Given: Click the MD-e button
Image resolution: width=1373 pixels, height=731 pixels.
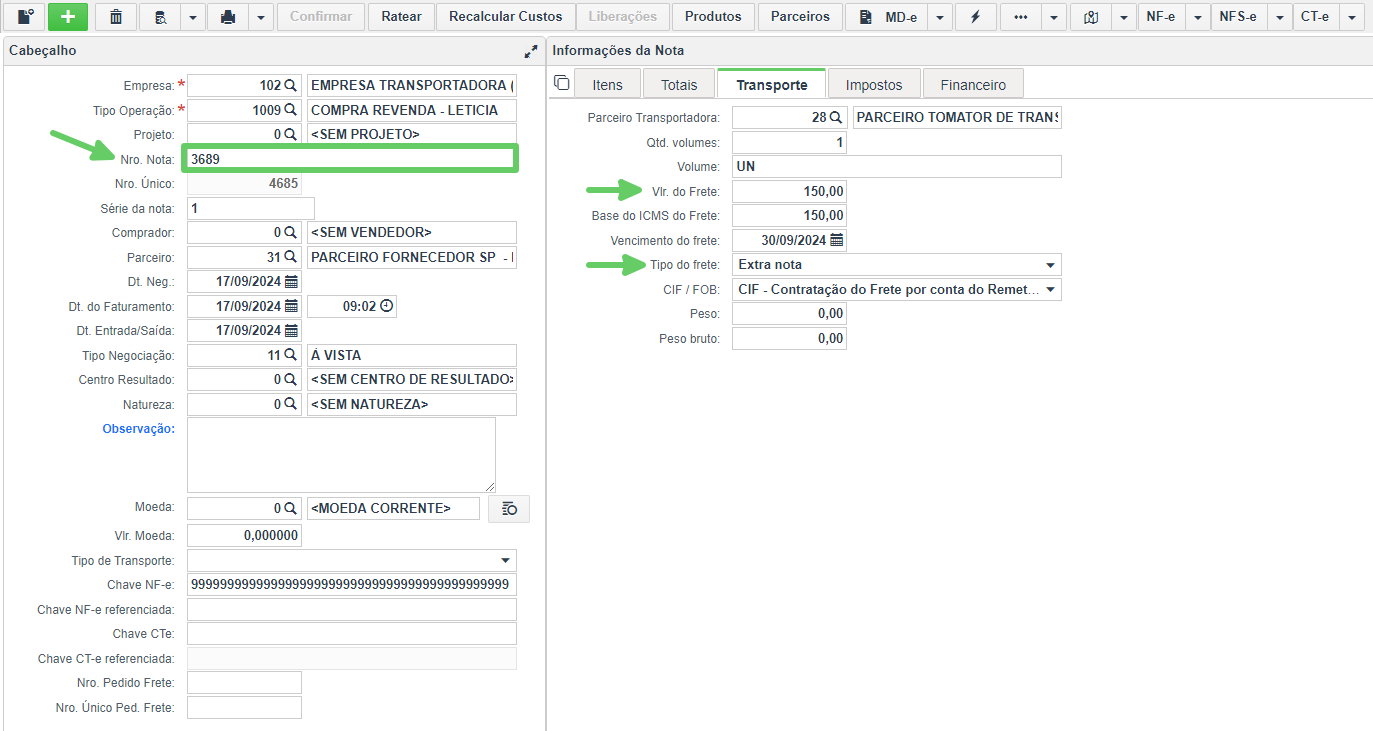Looking at the screenshot, I should (886, 17).
